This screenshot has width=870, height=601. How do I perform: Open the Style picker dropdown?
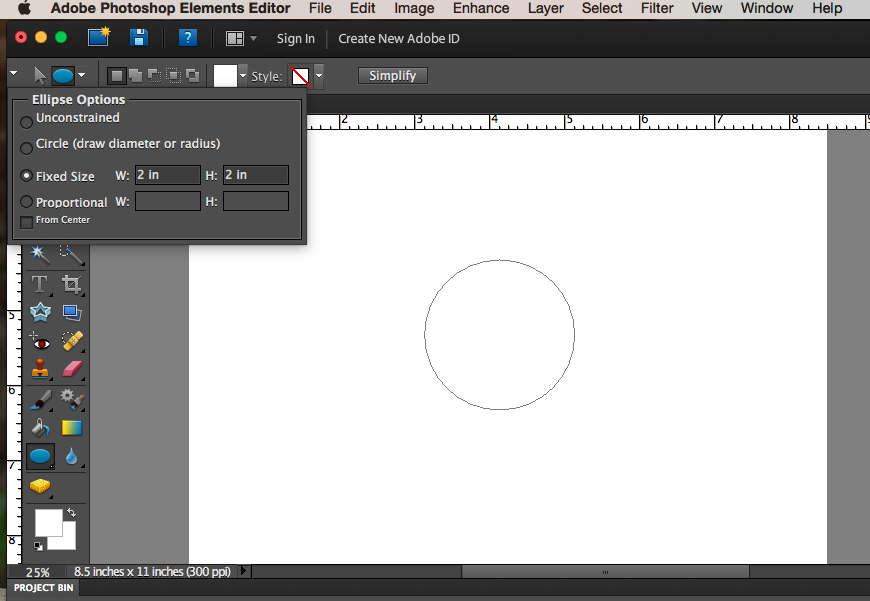[318, 74]
